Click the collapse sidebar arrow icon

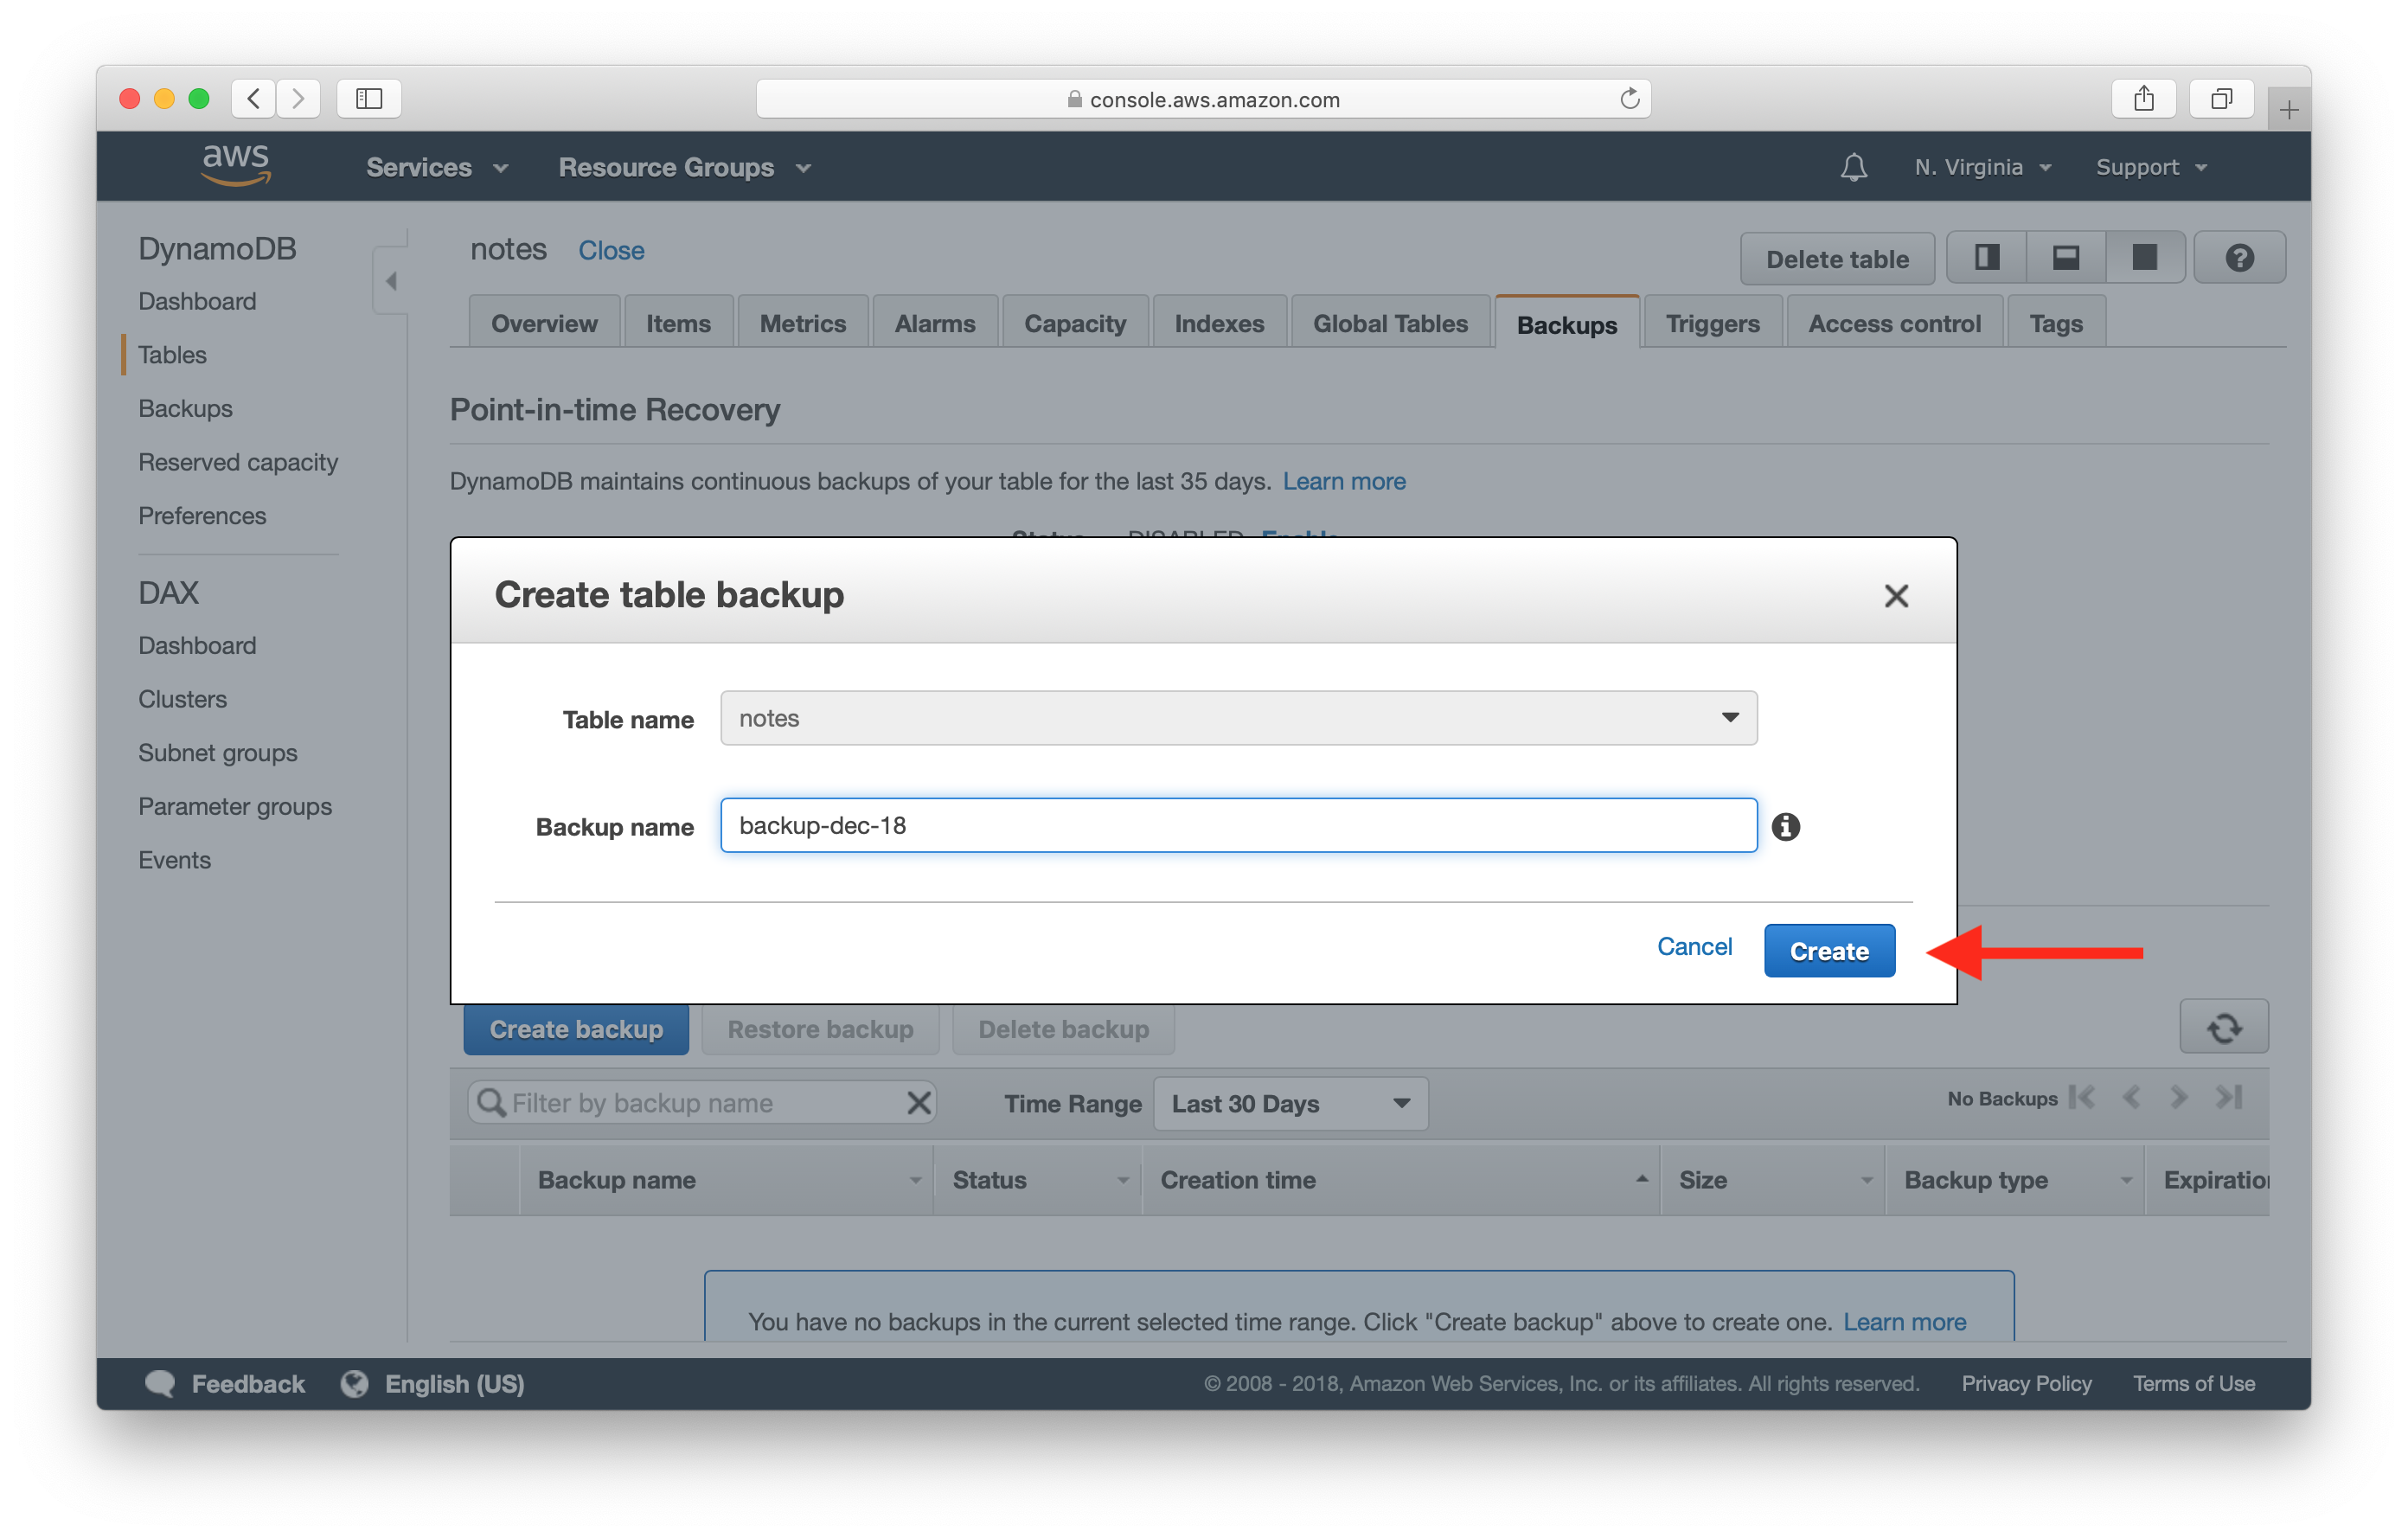(x=392, y=281)
